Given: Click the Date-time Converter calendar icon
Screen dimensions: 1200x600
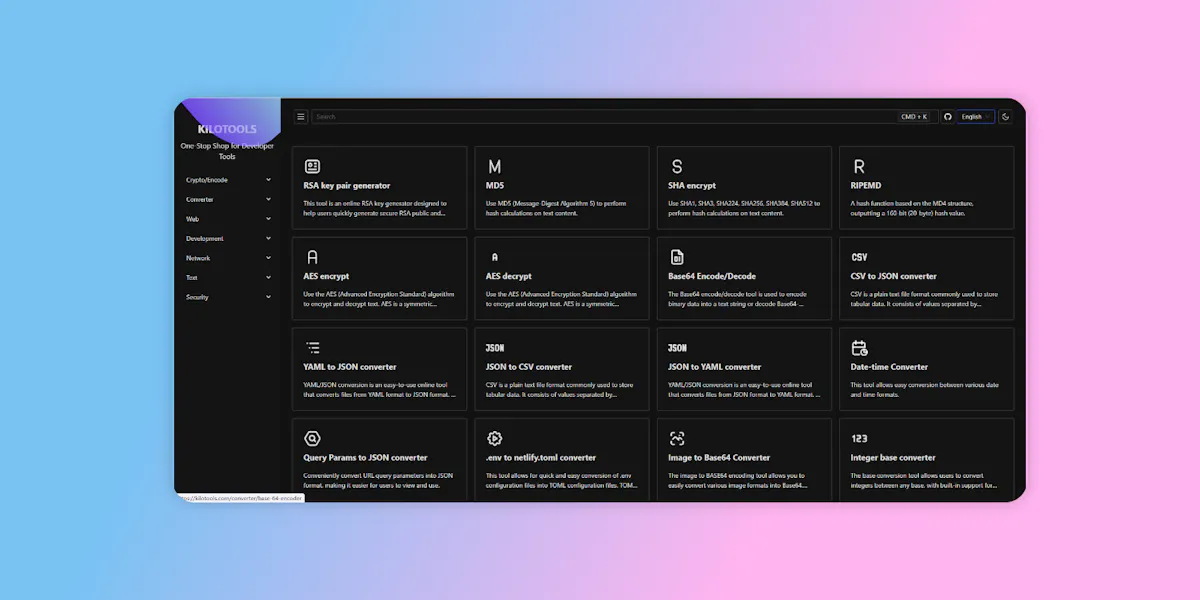Looking at the screenshot, I should point(859,348).
